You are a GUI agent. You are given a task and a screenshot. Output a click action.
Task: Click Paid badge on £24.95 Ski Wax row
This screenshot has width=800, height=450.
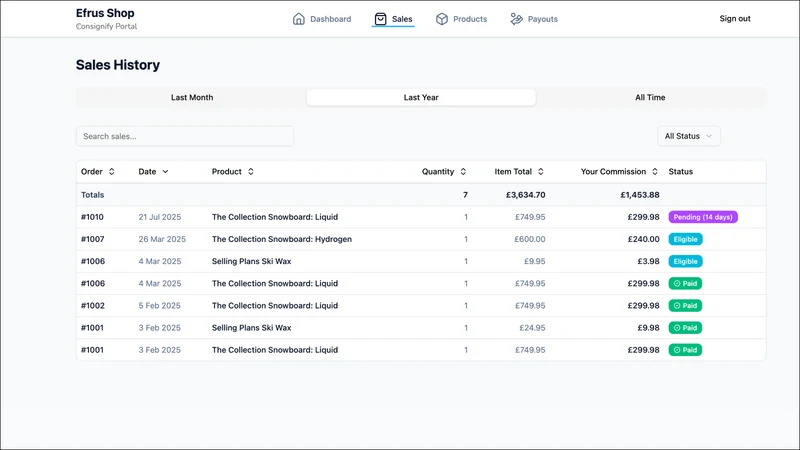coord(685,328)
